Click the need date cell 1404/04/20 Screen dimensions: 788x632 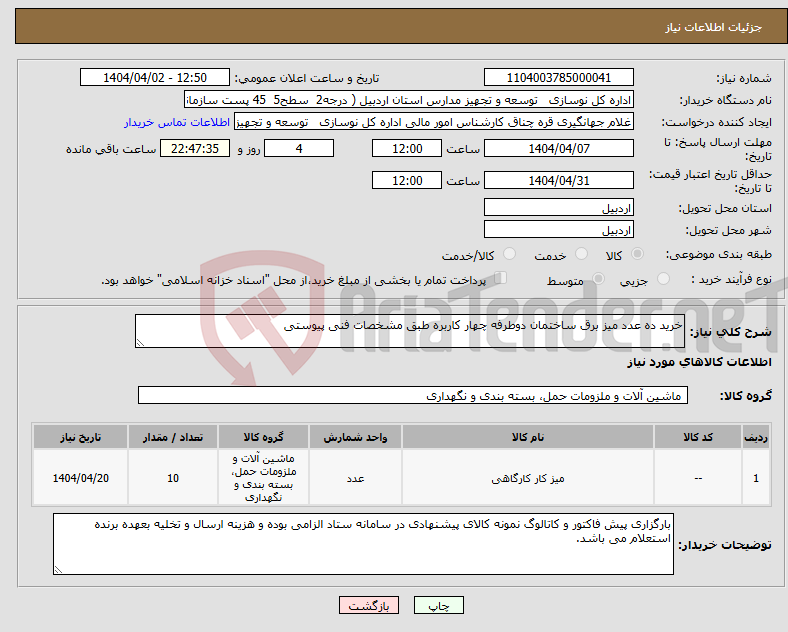click(x=80, y=478)
